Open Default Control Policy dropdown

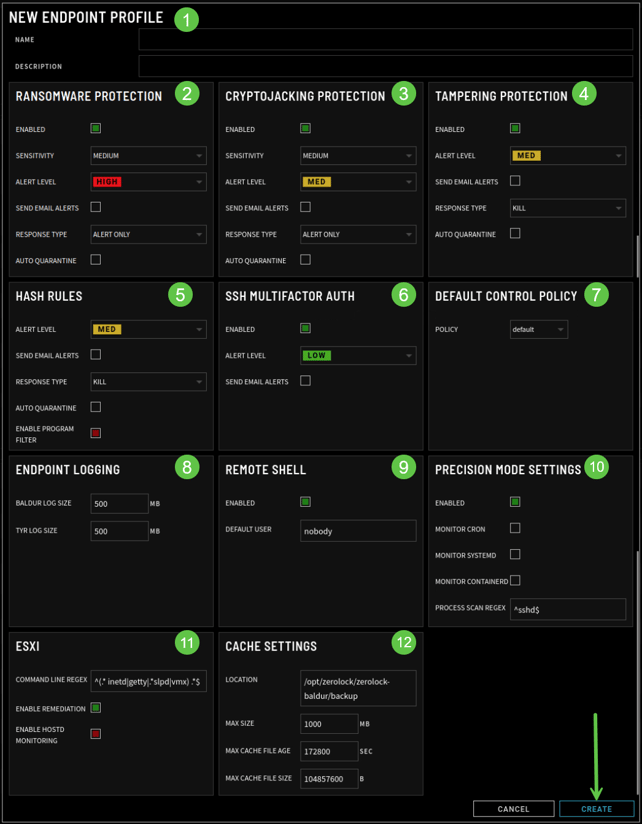(x=539, y=329)
